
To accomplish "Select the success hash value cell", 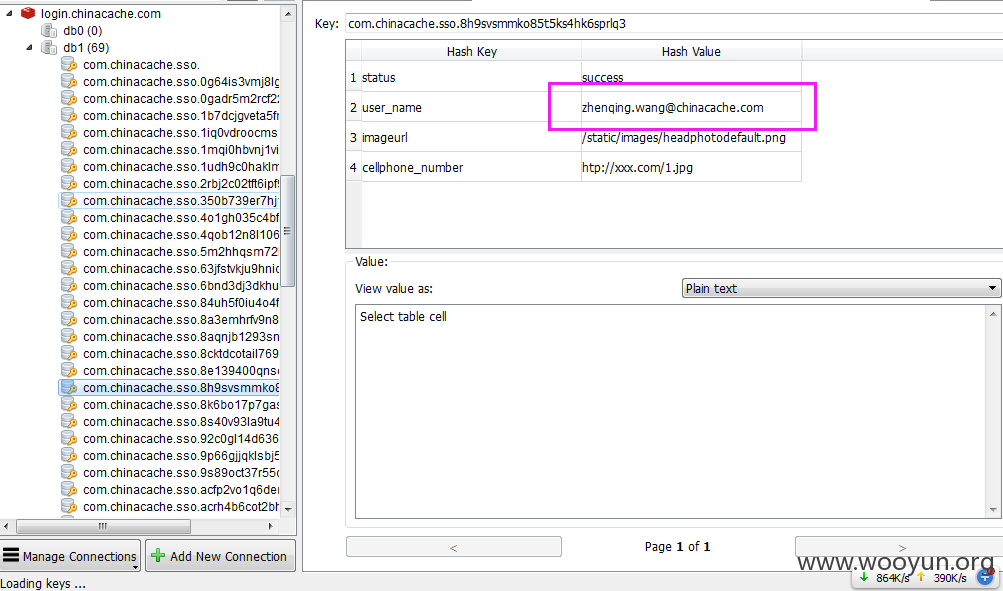I will tap(691, 77).
